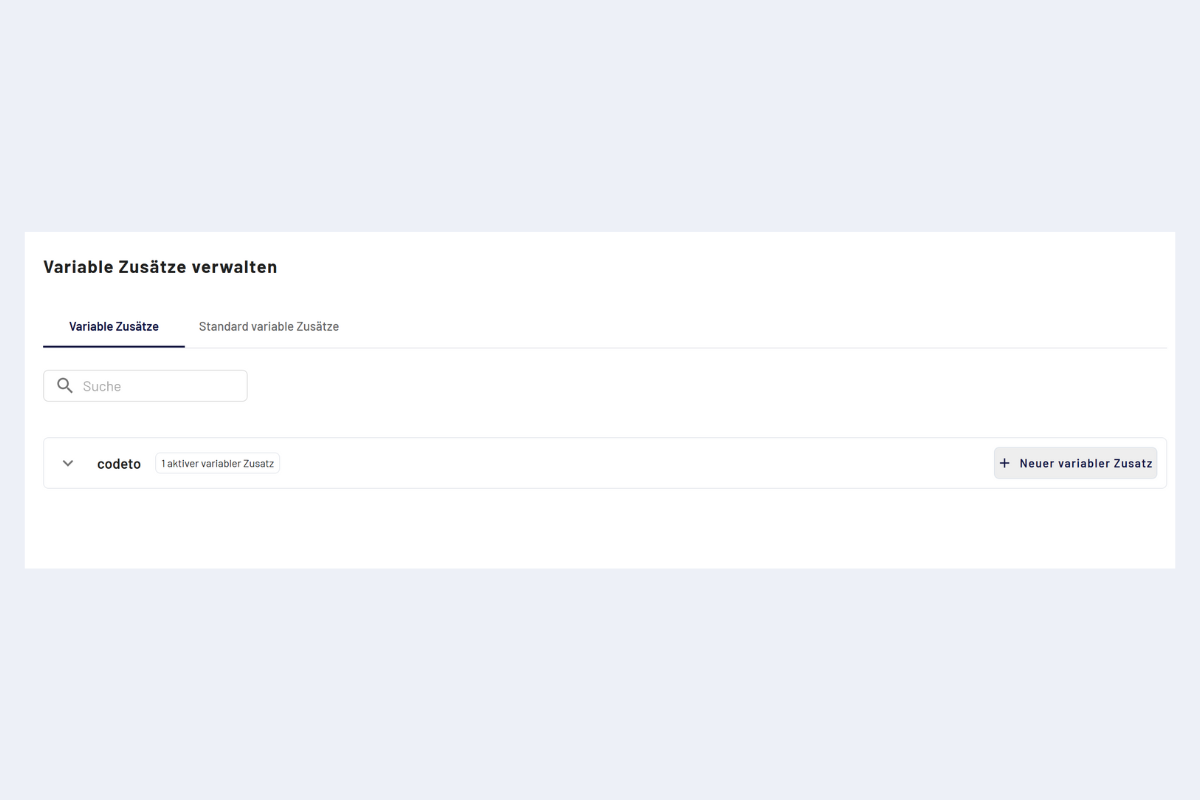This screenshot has width=1200, height=800.
Task: Click the Suche placeholder text
Action: tap(102, 386)
